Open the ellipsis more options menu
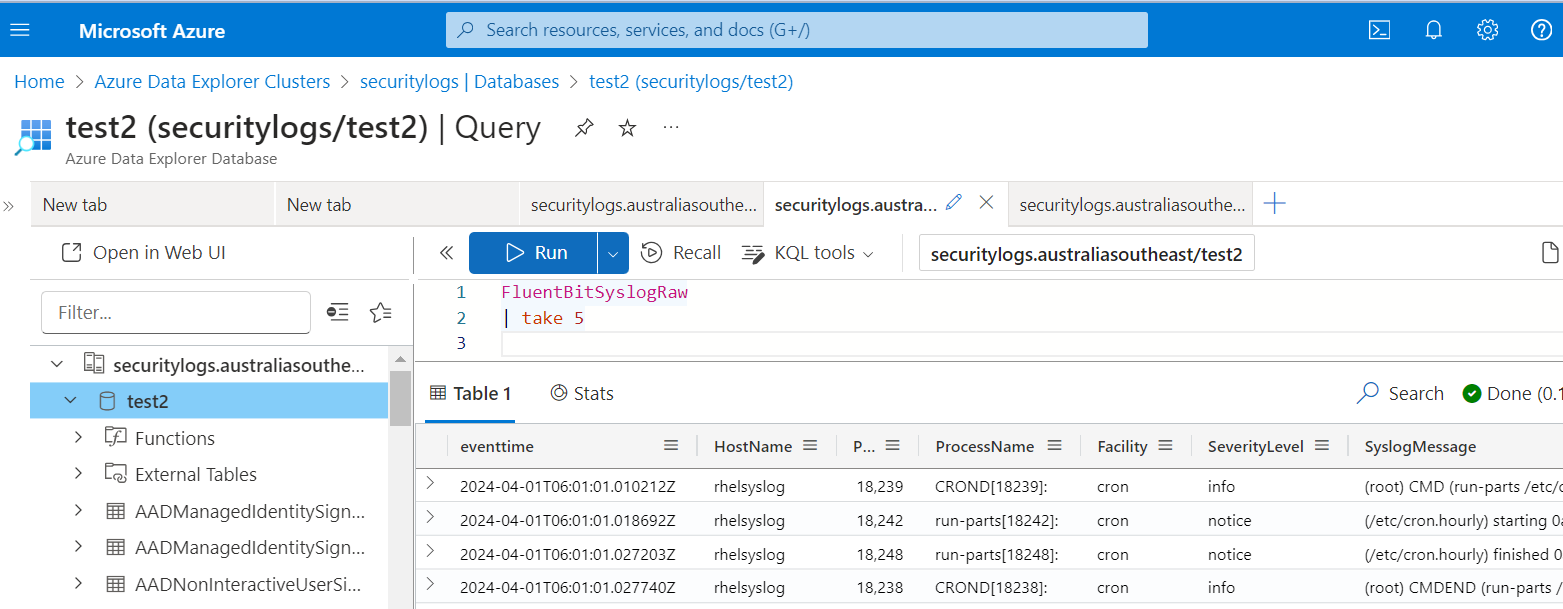 671,128
